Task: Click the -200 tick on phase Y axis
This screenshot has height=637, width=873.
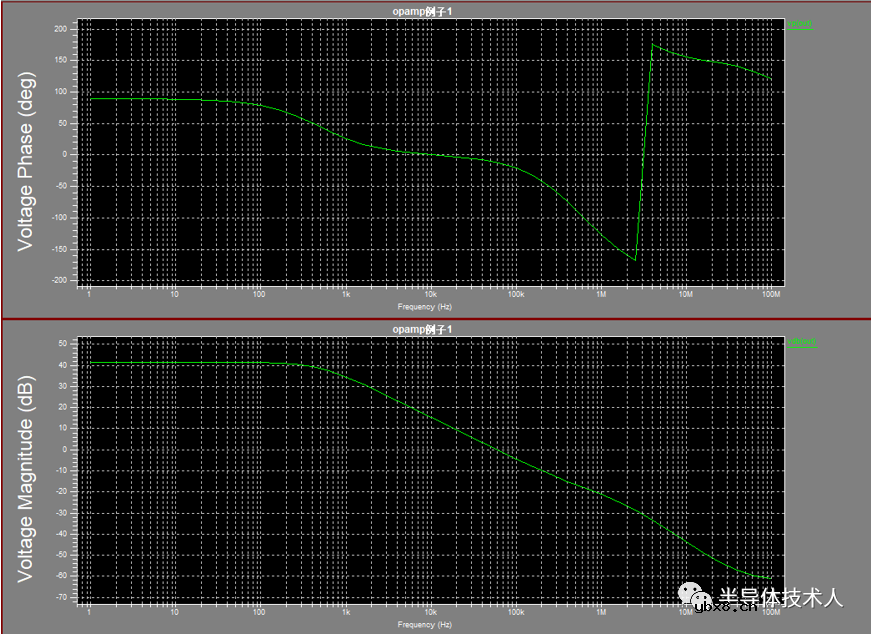Action: point(58,281)
